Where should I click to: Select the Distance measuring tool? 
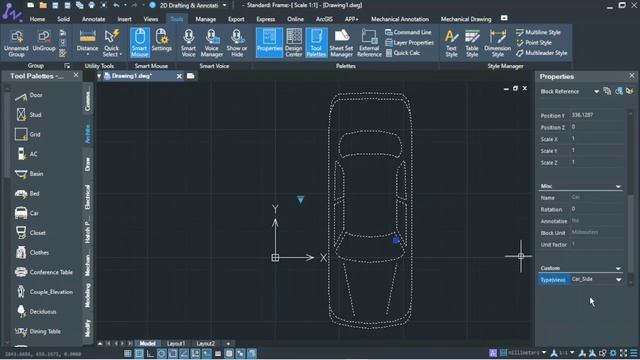click(87, 41)
